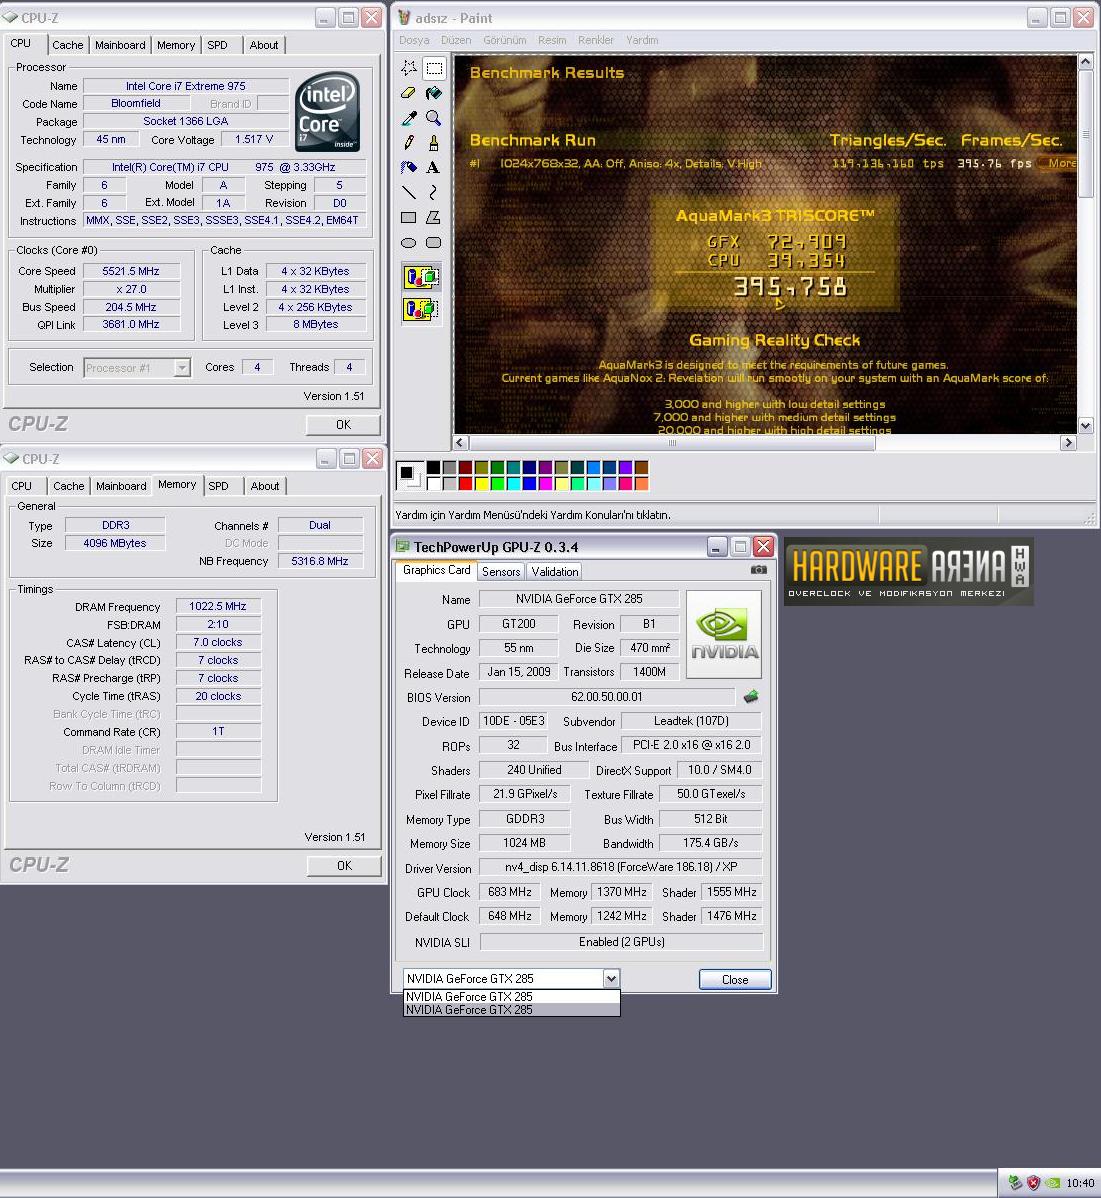
Task: Select the Pencil tool in Paint
Action: tap(409, 143)
